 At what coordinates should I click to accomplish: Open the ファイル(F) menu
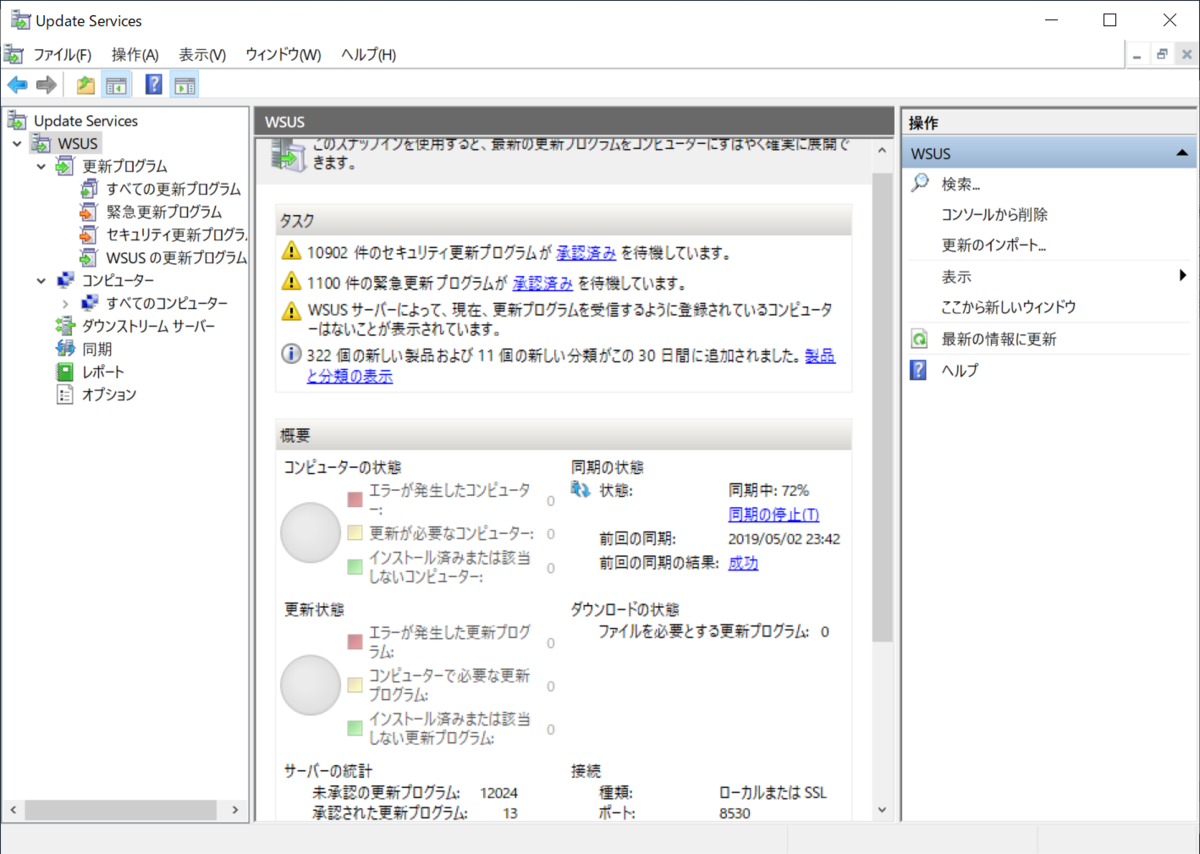62,55
